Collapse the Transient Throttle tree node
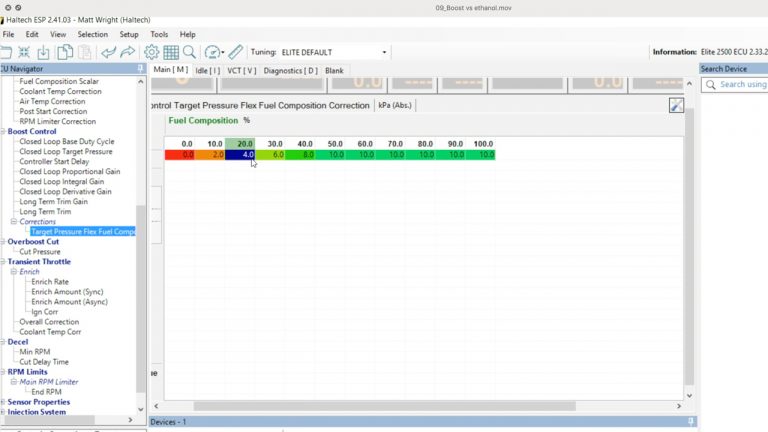 (3, 261)
